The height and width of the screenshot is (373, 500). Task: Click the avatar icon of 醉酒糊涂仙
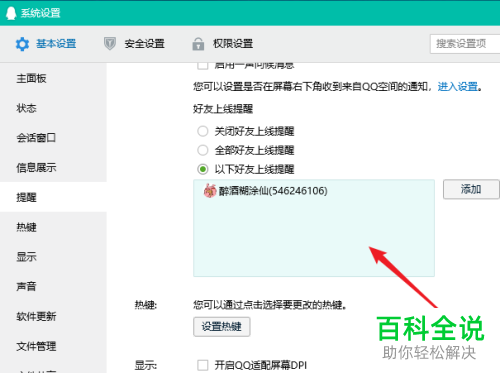coord(210,191)
